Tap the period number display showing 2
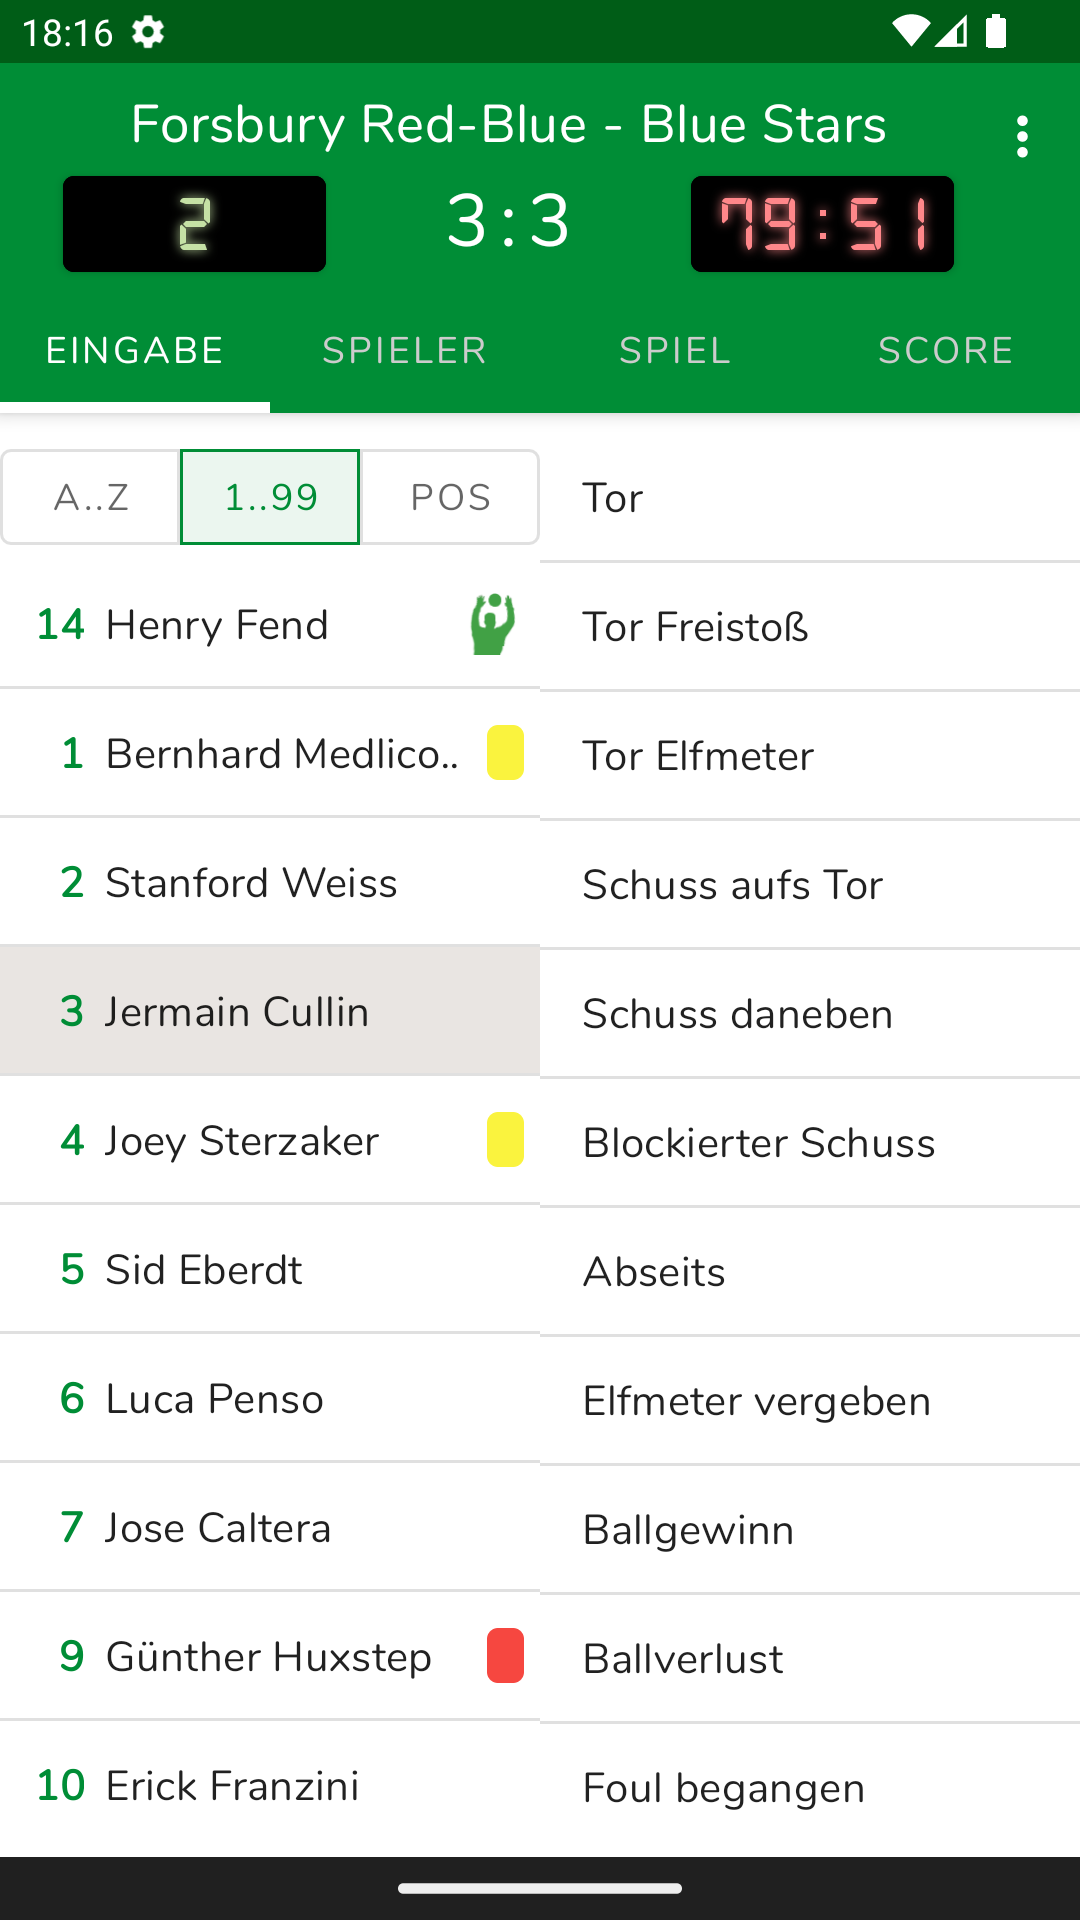Viewport: 1080px width, 1920px height. coord(194,224)
